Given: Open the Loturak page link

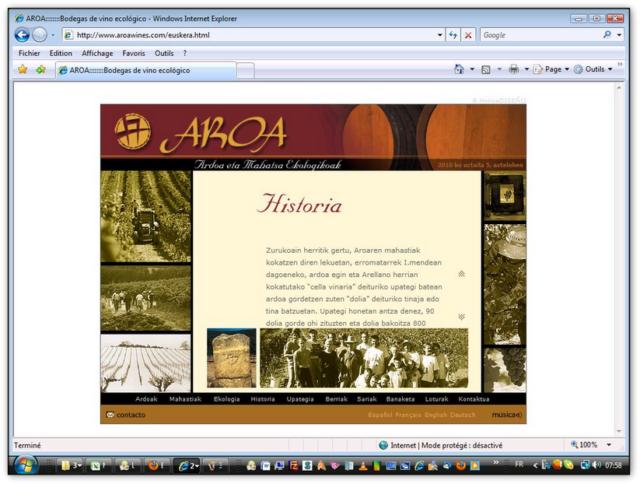Looking at the screenshot, I should (x=436, y=399).
